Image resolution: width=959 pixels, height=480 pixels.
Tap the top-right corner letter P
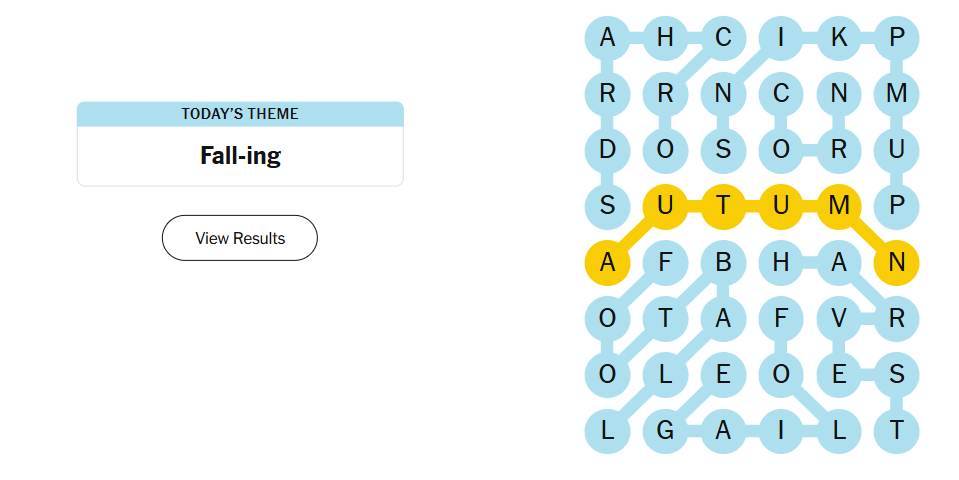[x=897, y=38]
